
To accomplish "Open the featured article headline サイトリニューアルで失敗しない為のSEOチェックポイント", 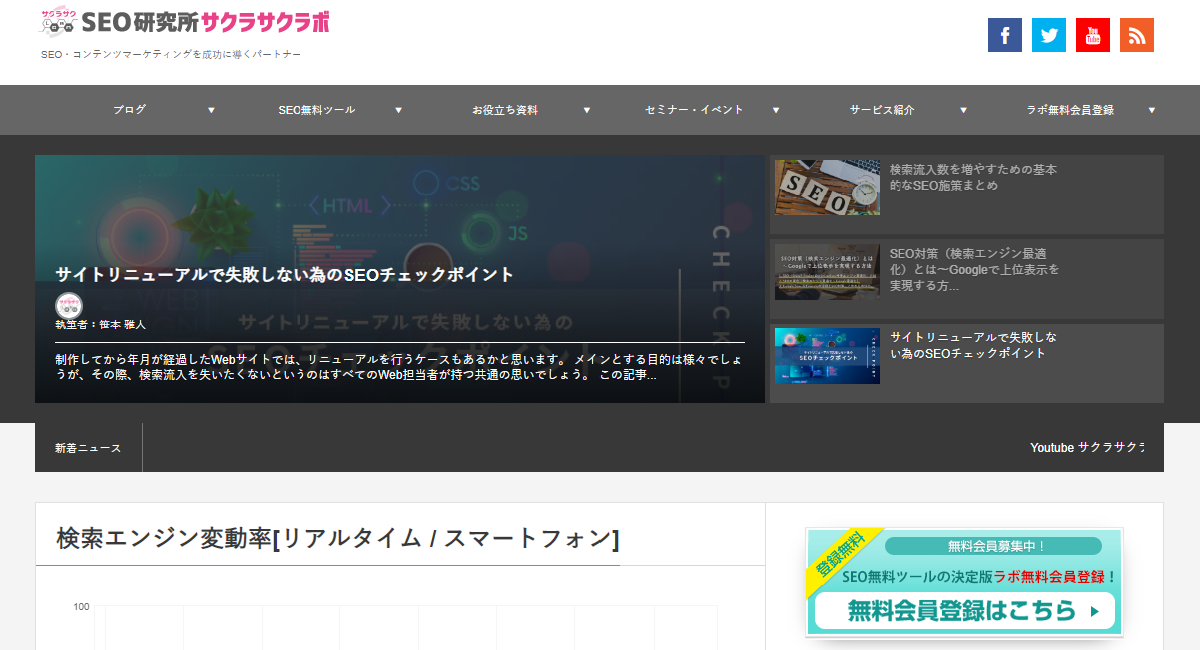I will [284, 275].
